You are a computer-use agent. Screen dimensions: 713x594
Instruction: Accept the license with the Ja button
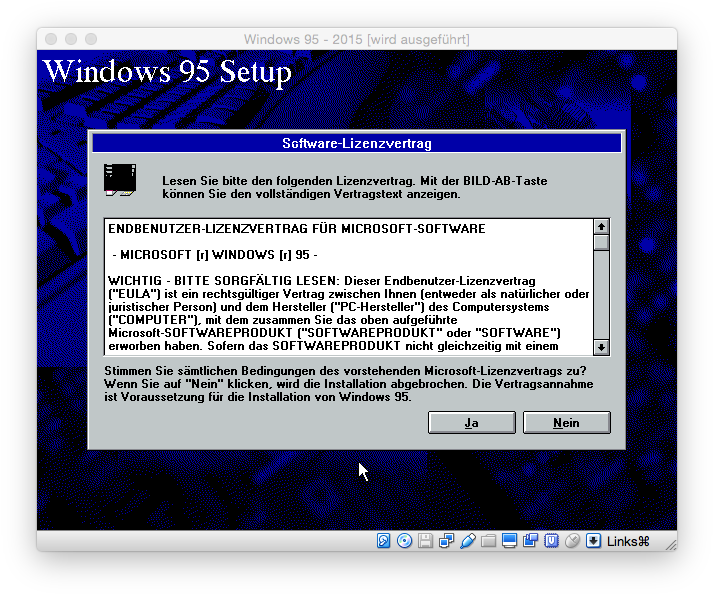[472, 423]
